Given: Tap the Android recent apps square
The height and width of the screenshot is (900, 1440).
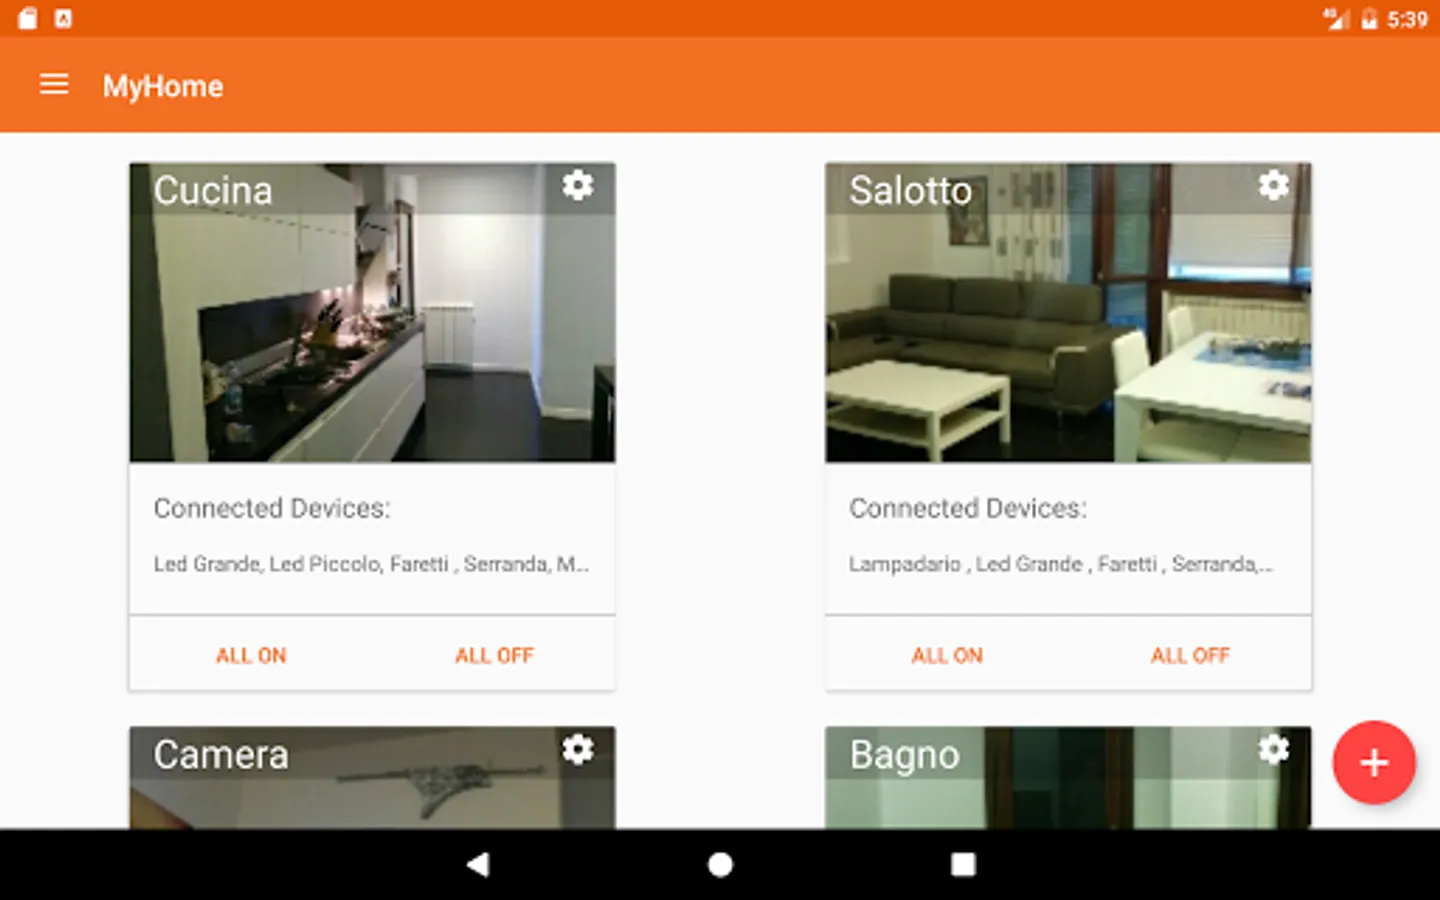Looking at the screenshot, I should (x=963, y=864).
